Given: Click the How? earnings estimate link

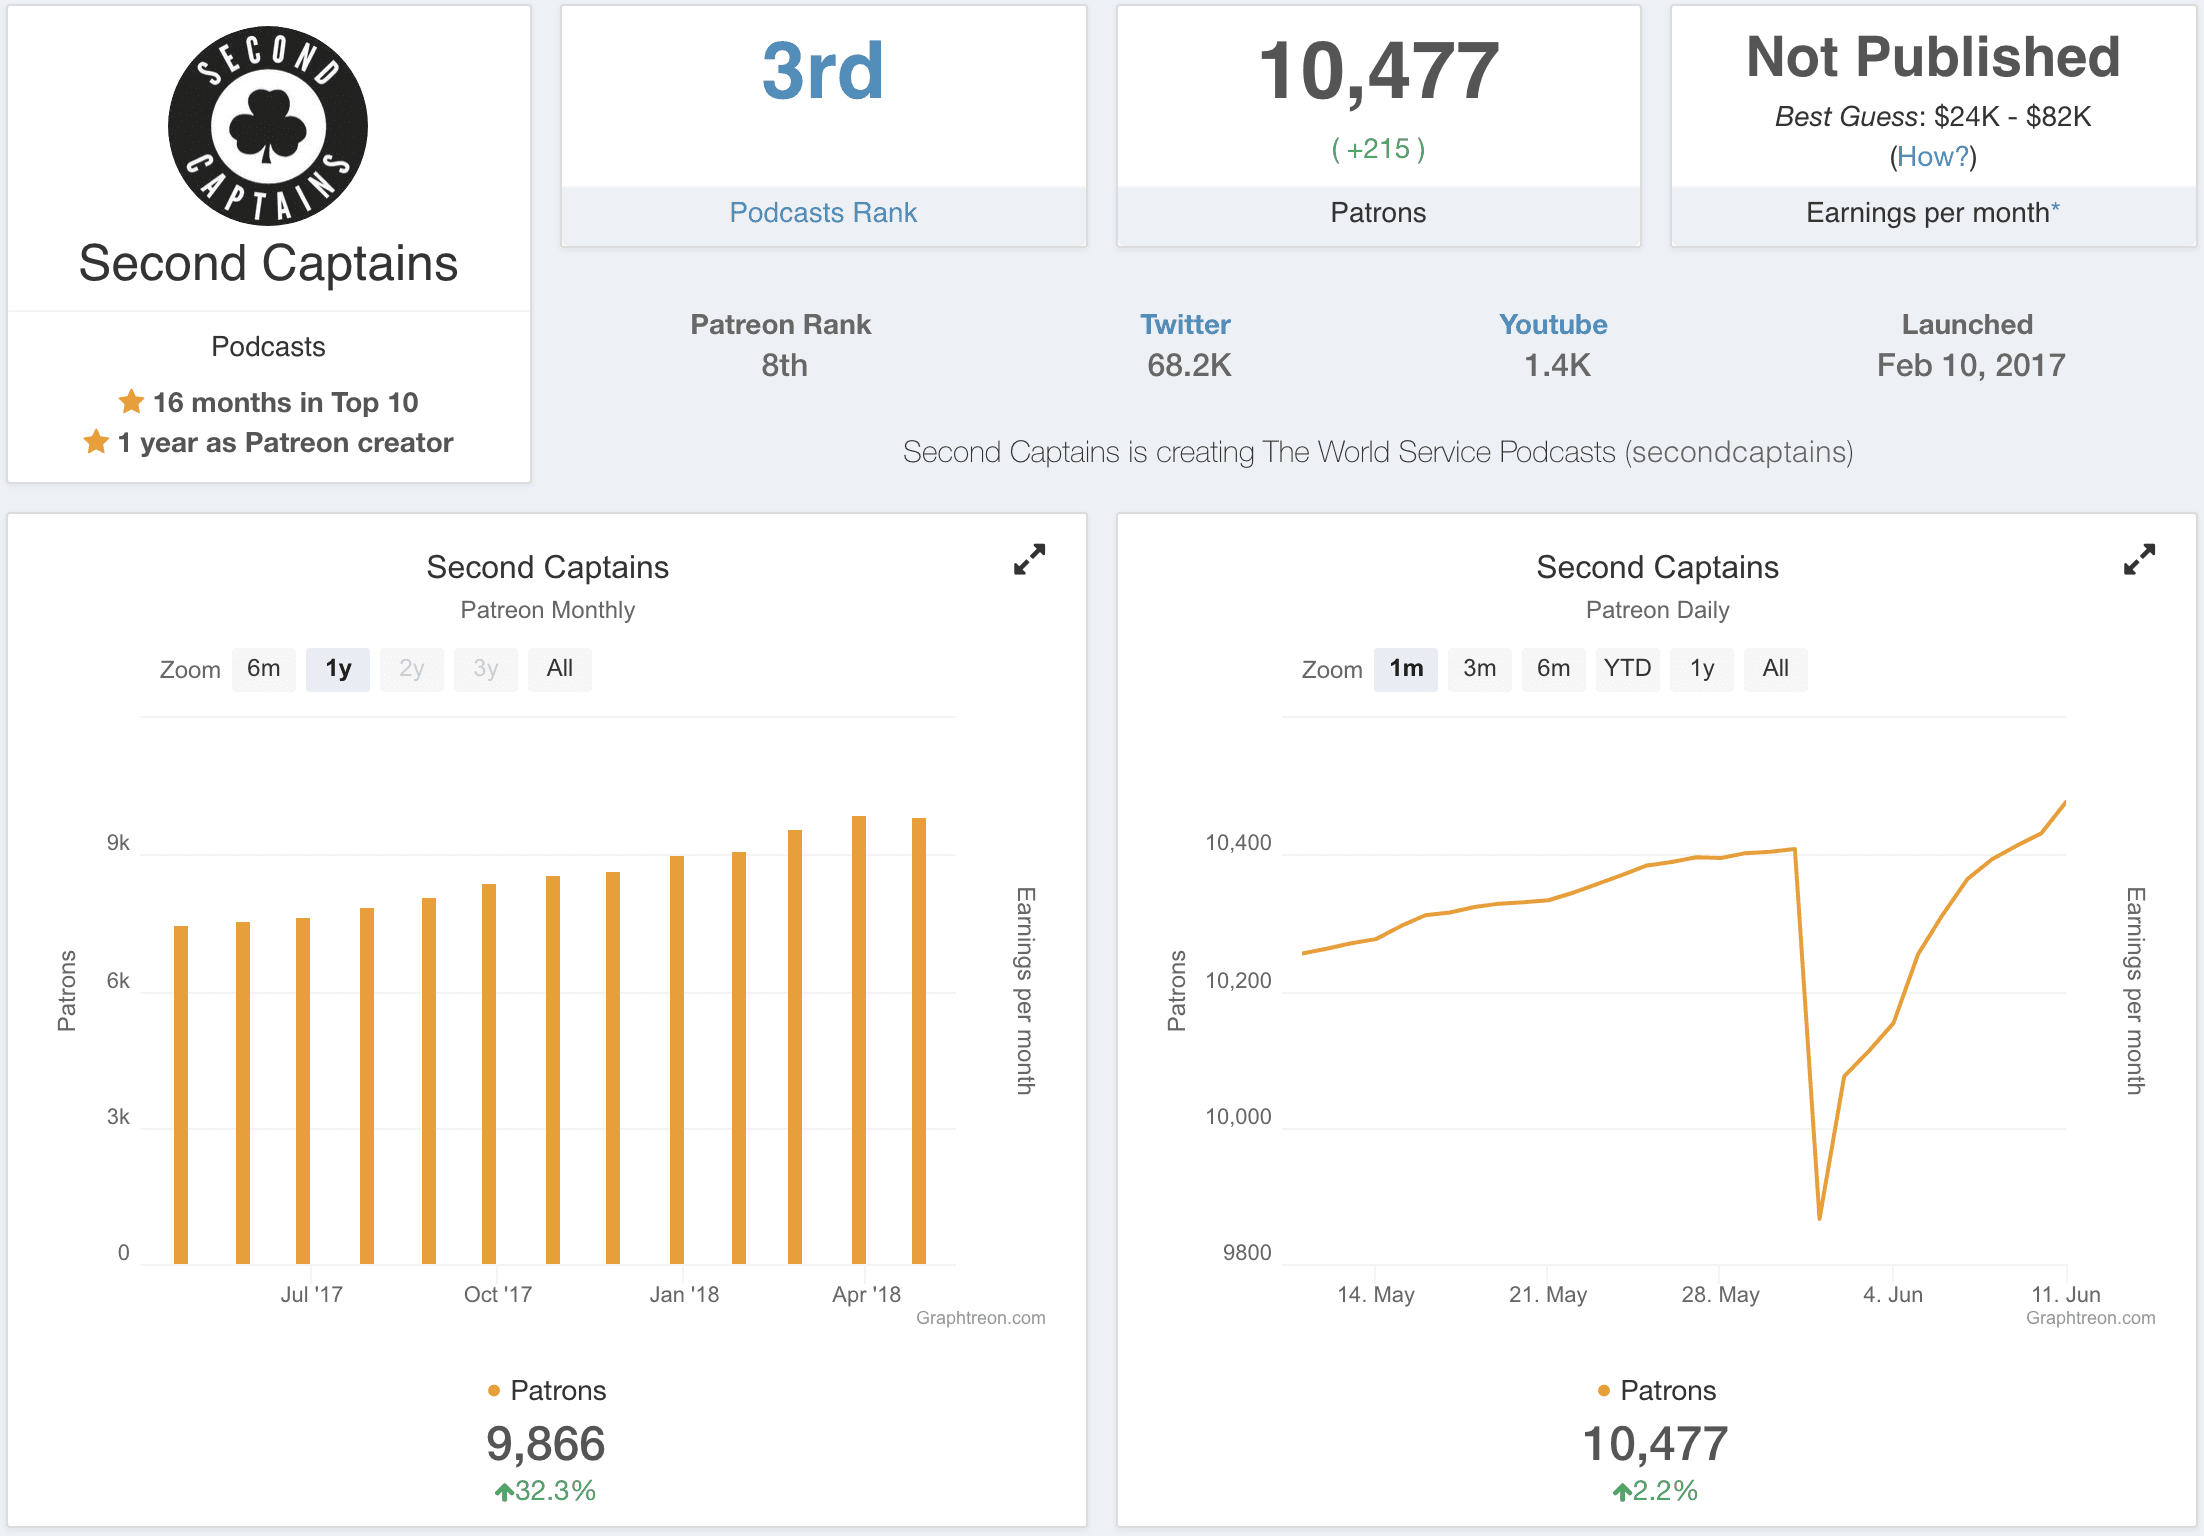Looking at the screenshot, I should coord(1932,157).
